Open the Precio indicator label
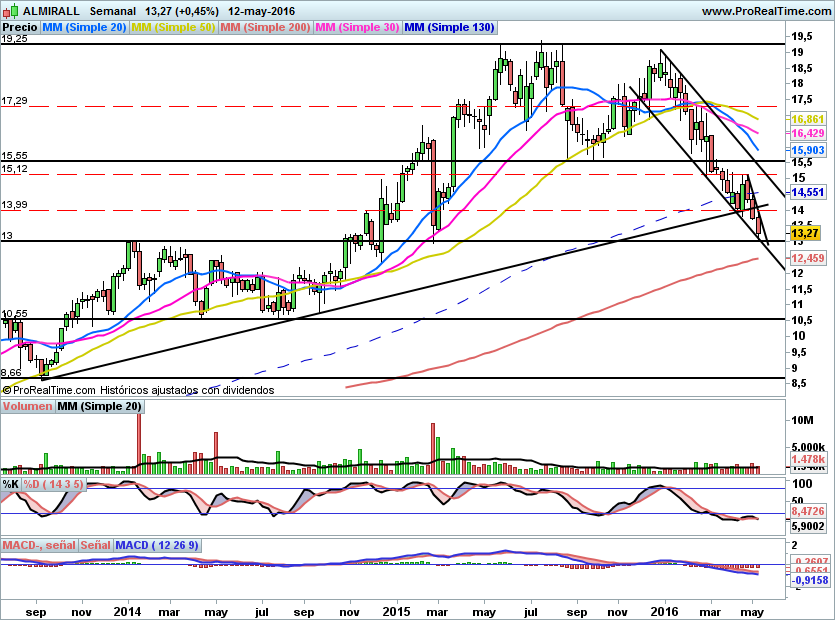 [20, 27]
